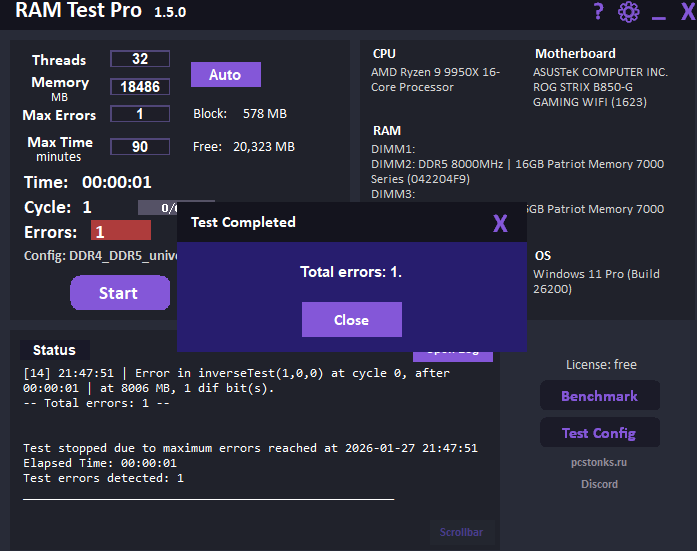
Task: Click the 'ROG STRIX B850-G' motherboard text
Action: (x=583, y=87)
